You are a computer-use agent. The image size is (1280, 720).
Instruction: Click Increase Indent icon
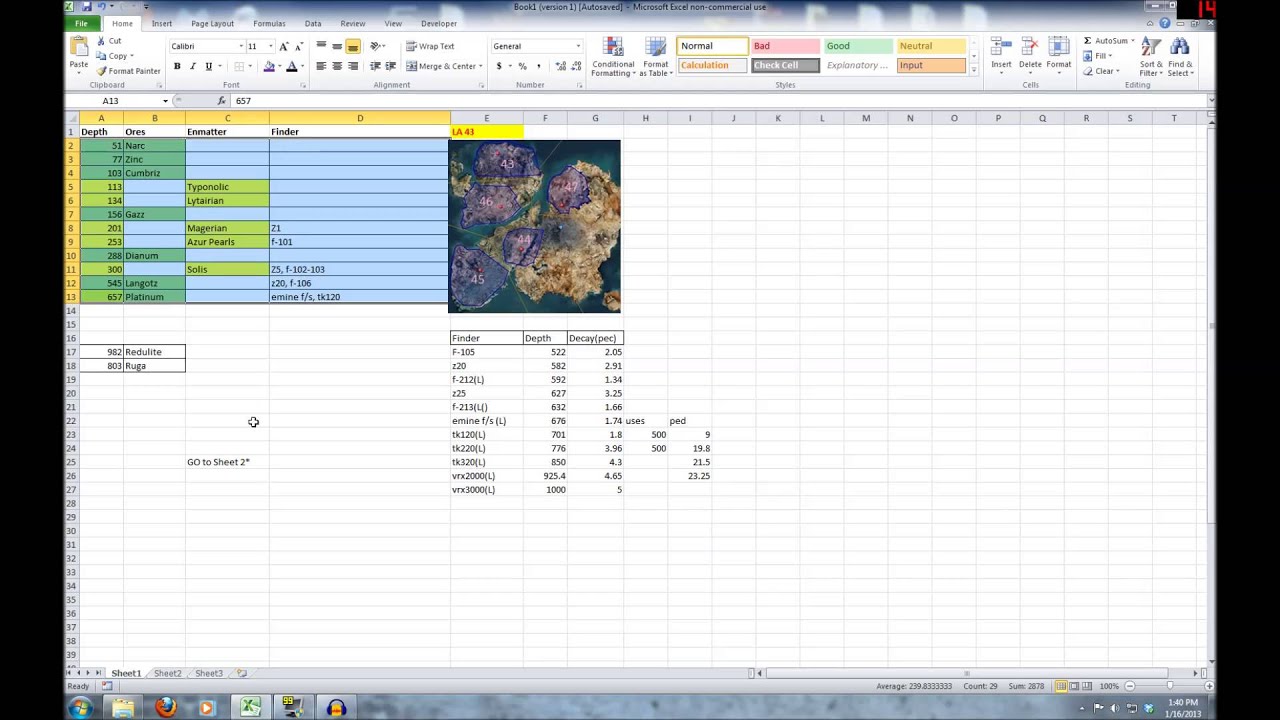click(x=390, y=66)
